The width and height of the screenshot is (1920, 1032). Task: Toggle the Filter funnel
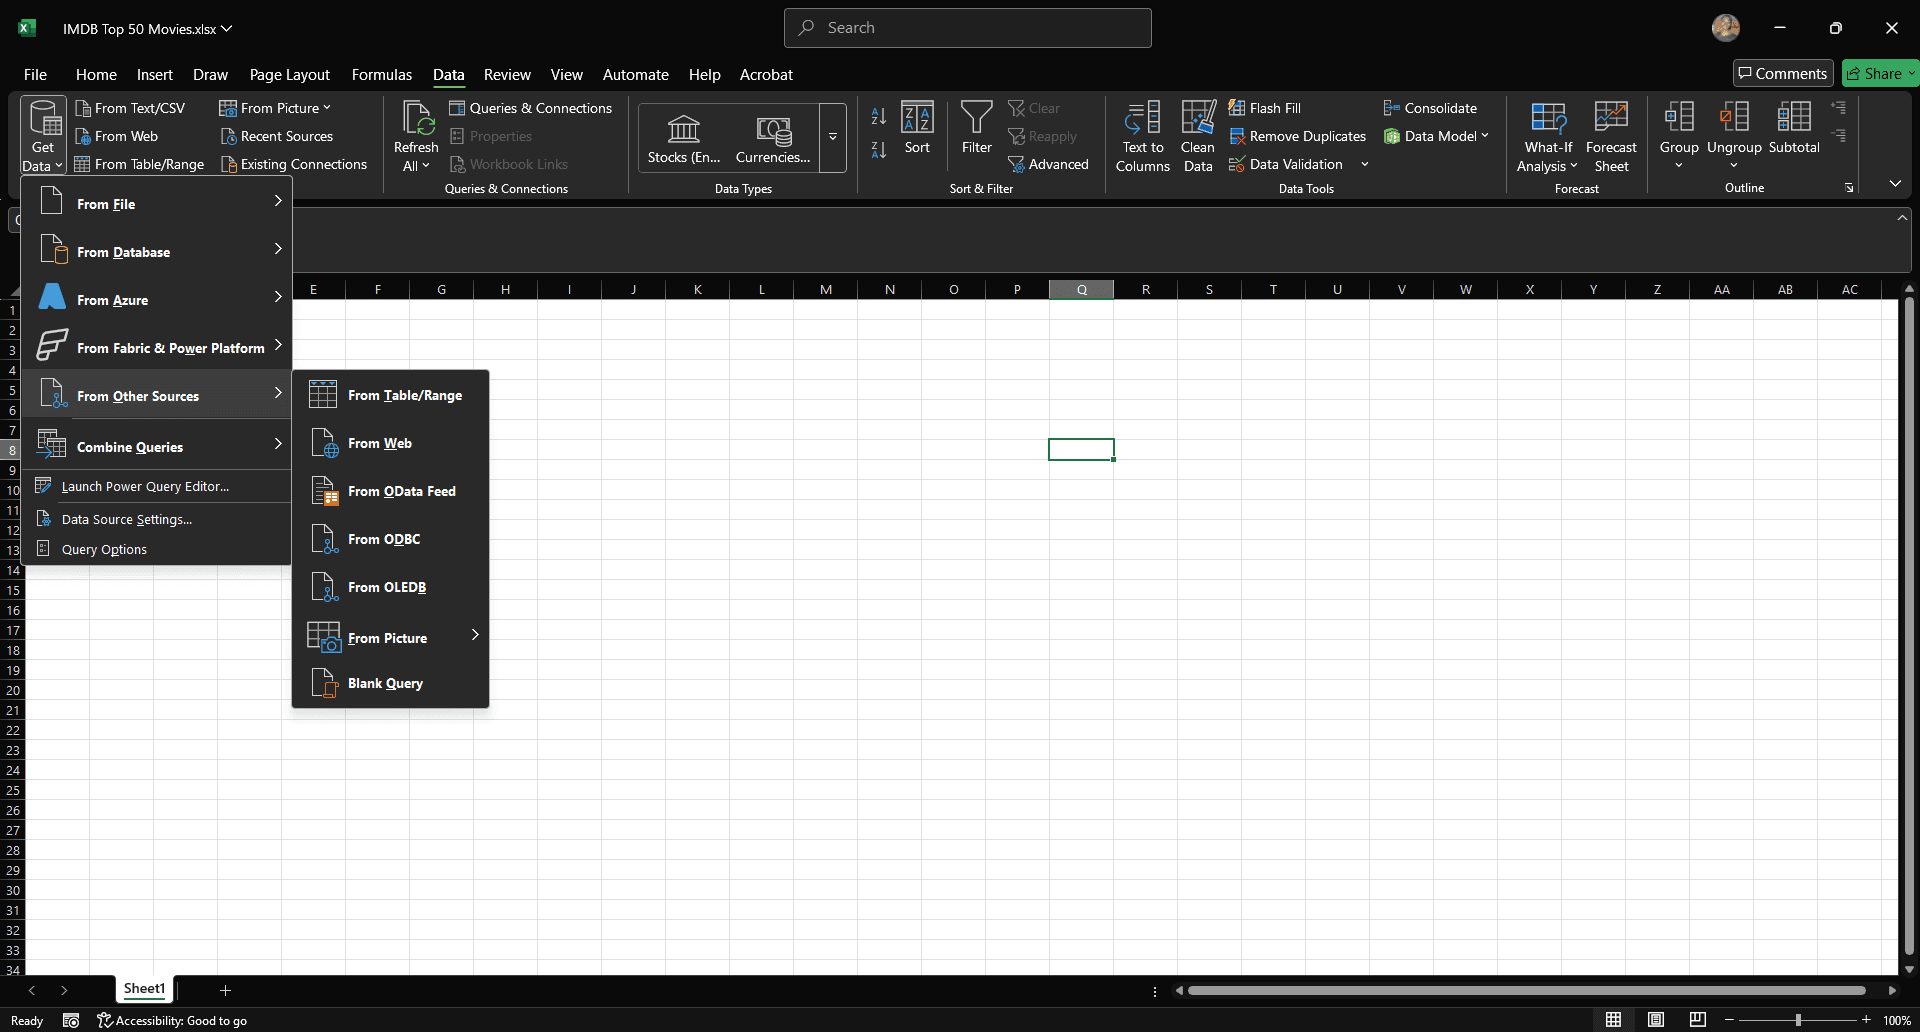coord(976,128)
